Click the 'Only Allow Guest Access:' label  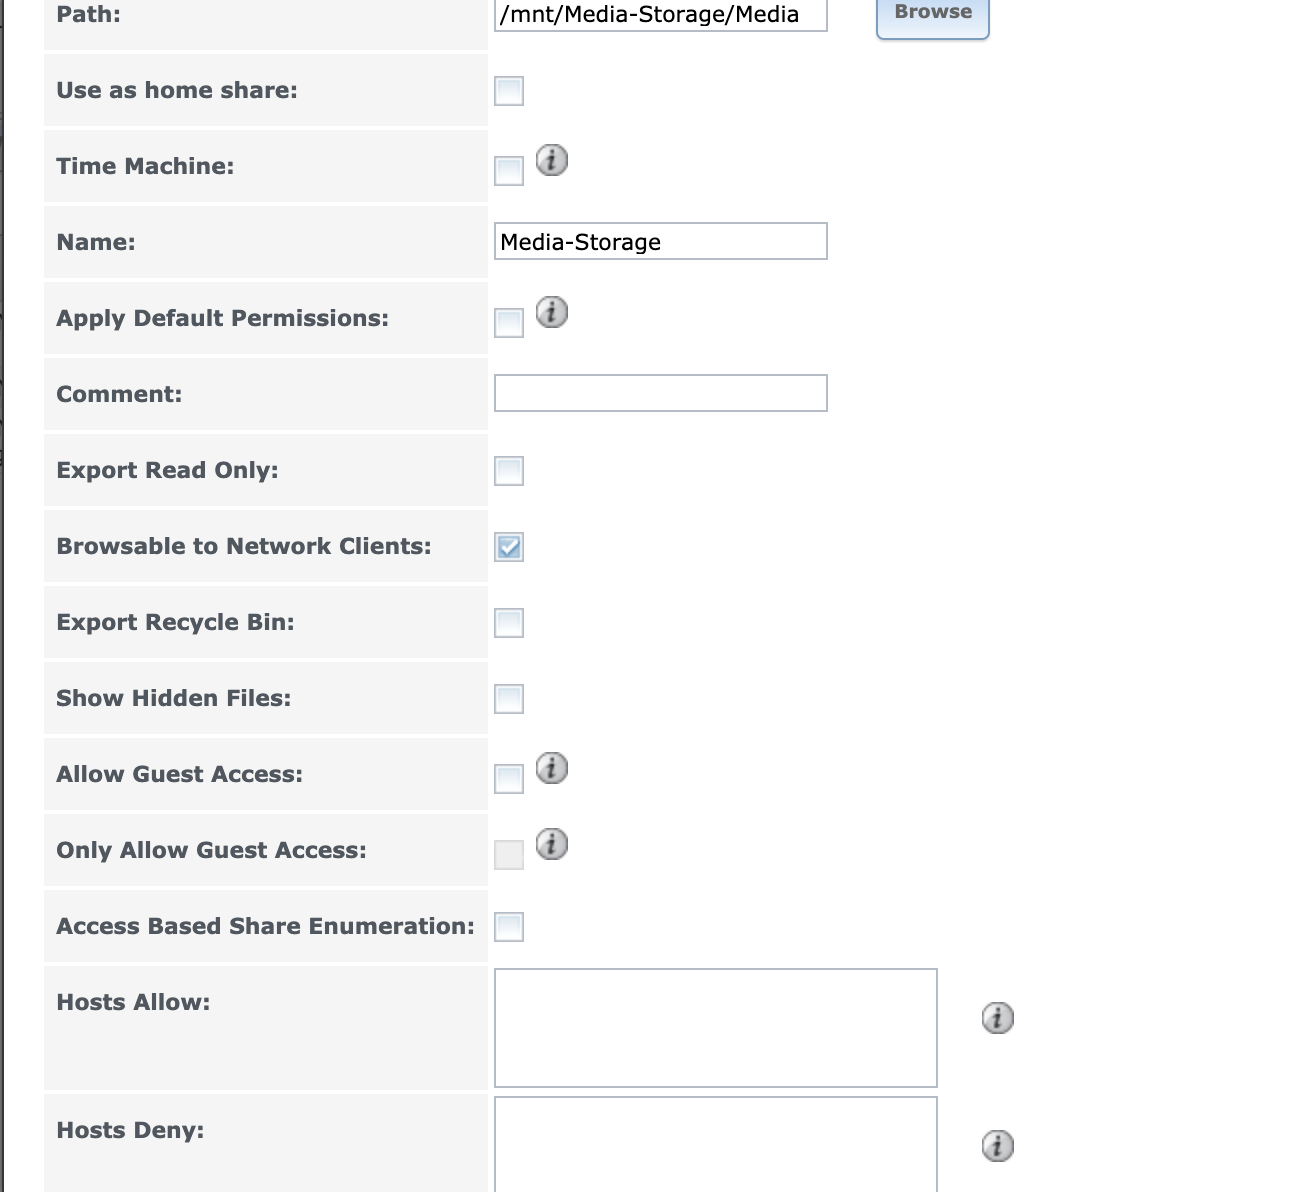[212, 850]
